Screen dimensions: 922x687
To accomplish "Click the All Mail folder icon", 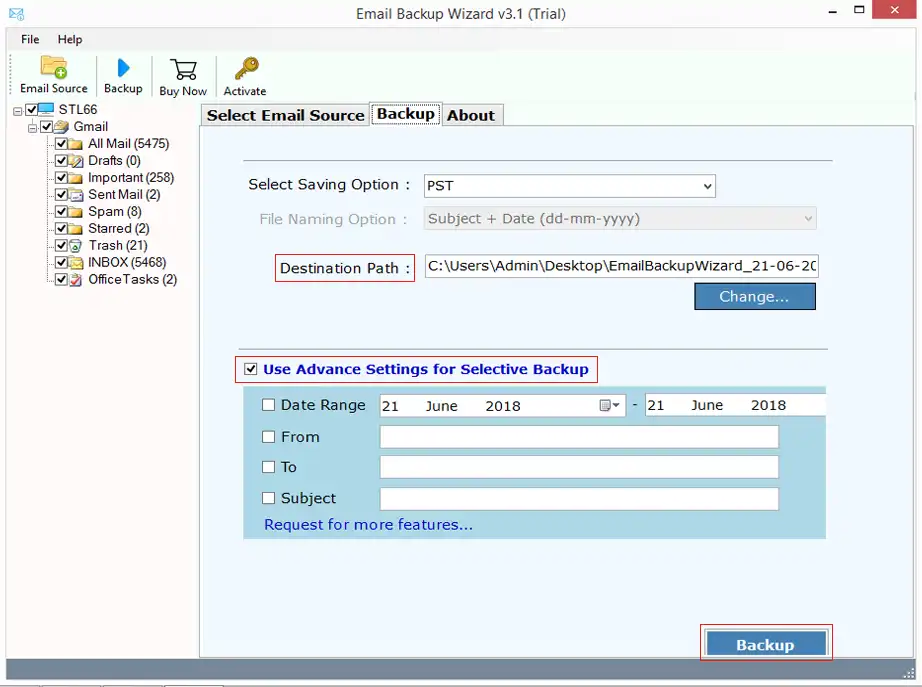I will click(75, 144).
